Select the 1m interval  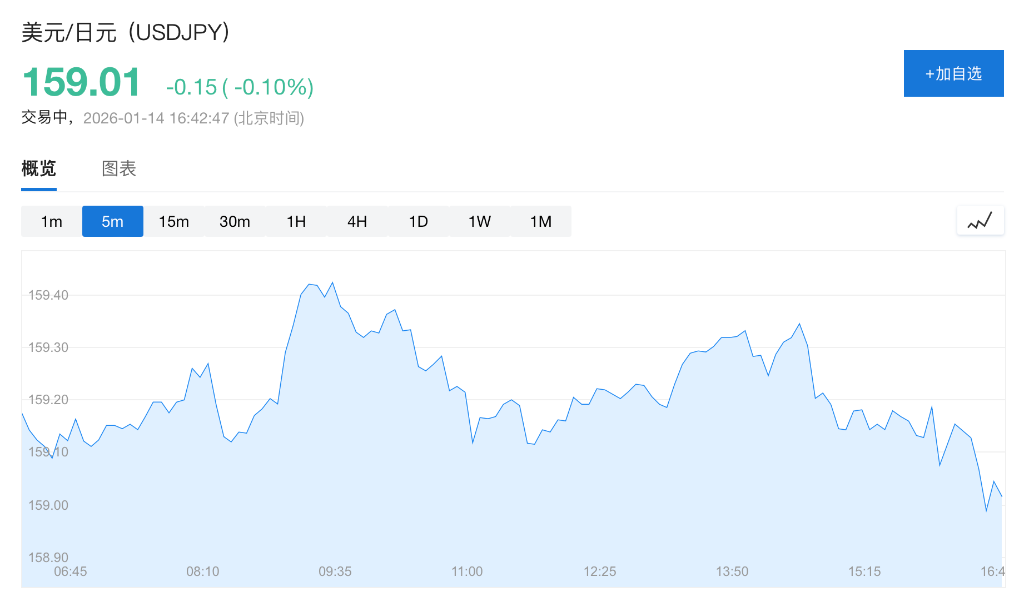click(x=52, y=222)
